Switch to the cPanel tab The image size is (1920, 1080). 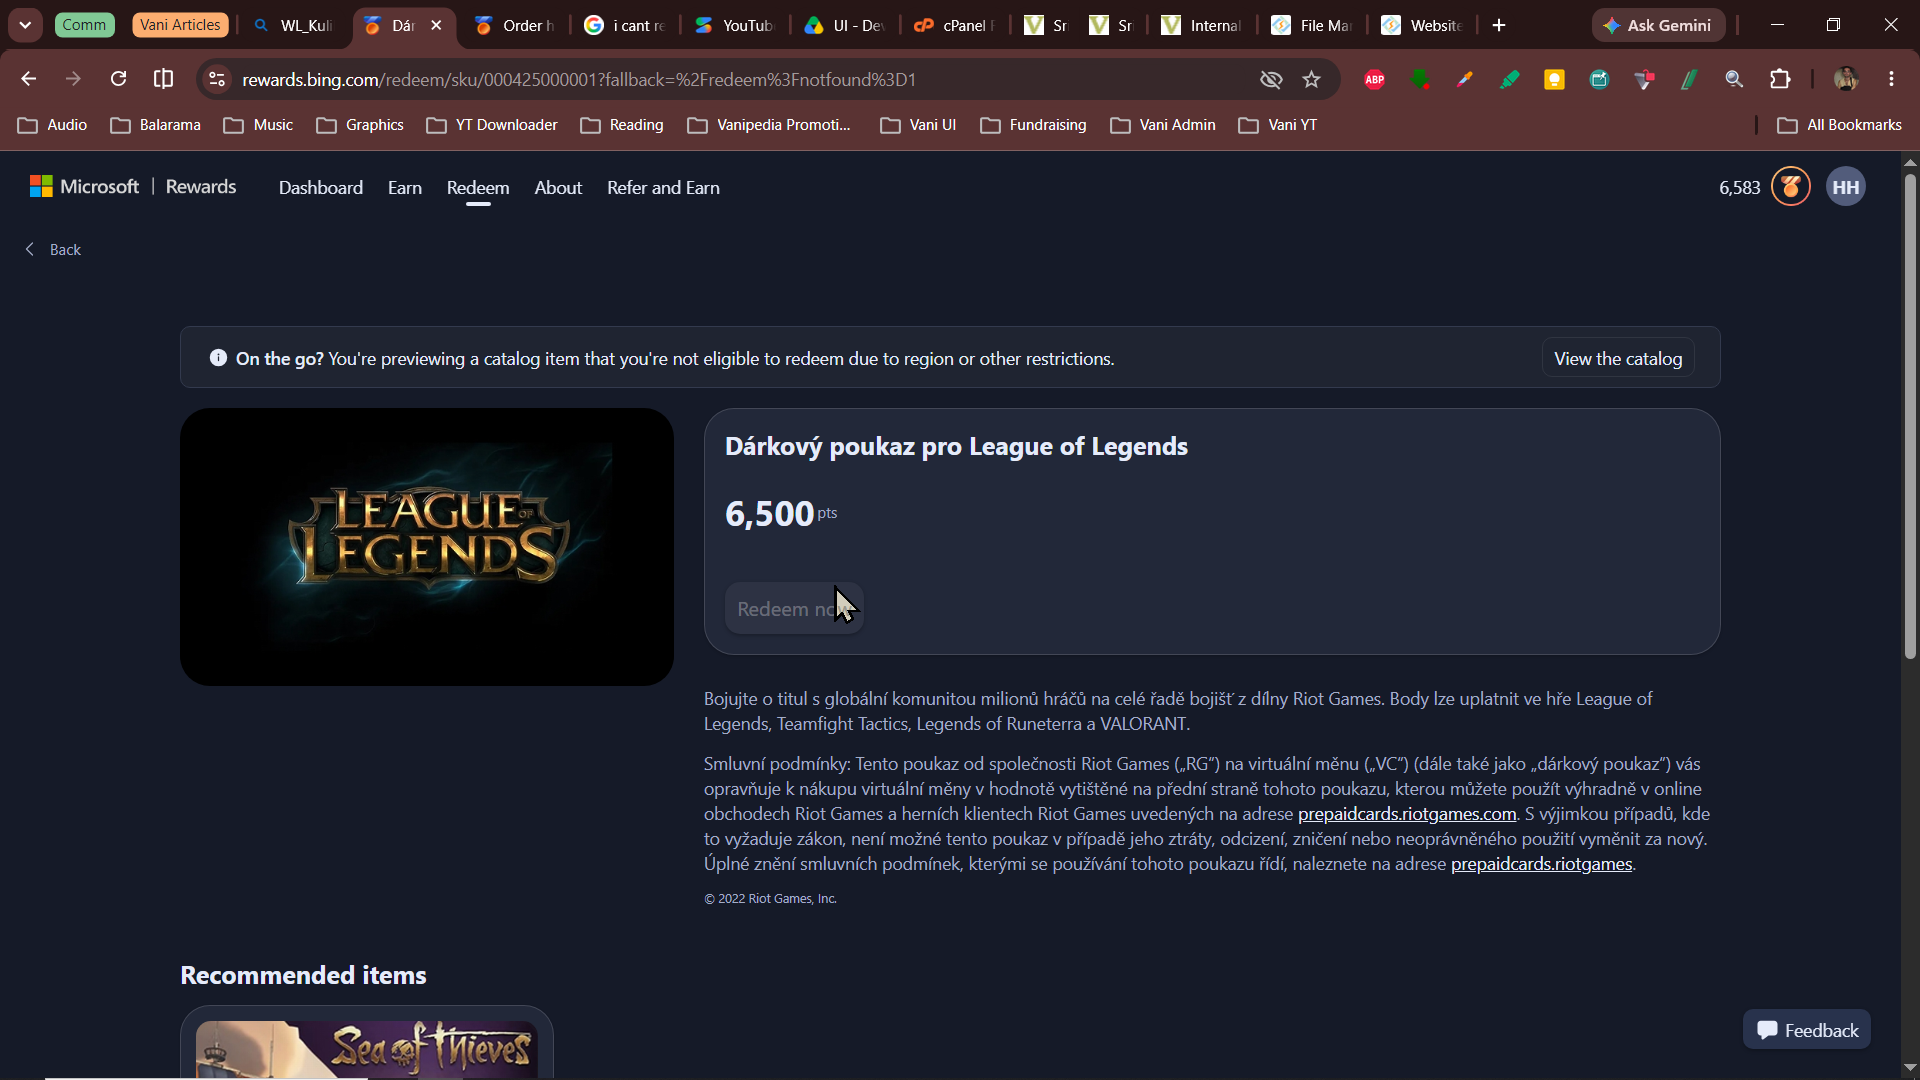[955, 25]
